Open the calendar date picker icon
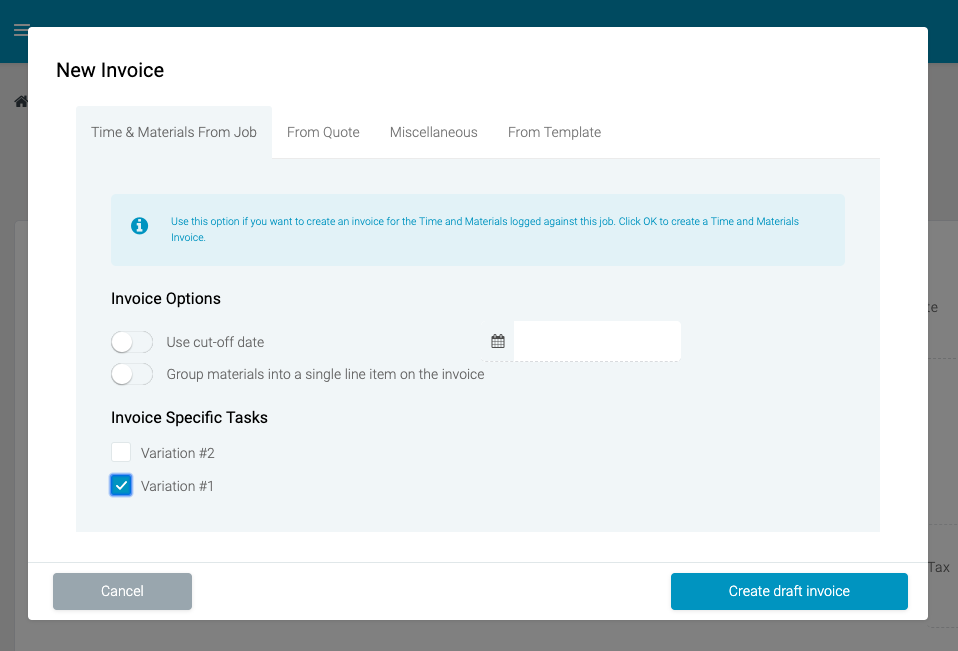 pyautogui.click(x=498, y=341)
